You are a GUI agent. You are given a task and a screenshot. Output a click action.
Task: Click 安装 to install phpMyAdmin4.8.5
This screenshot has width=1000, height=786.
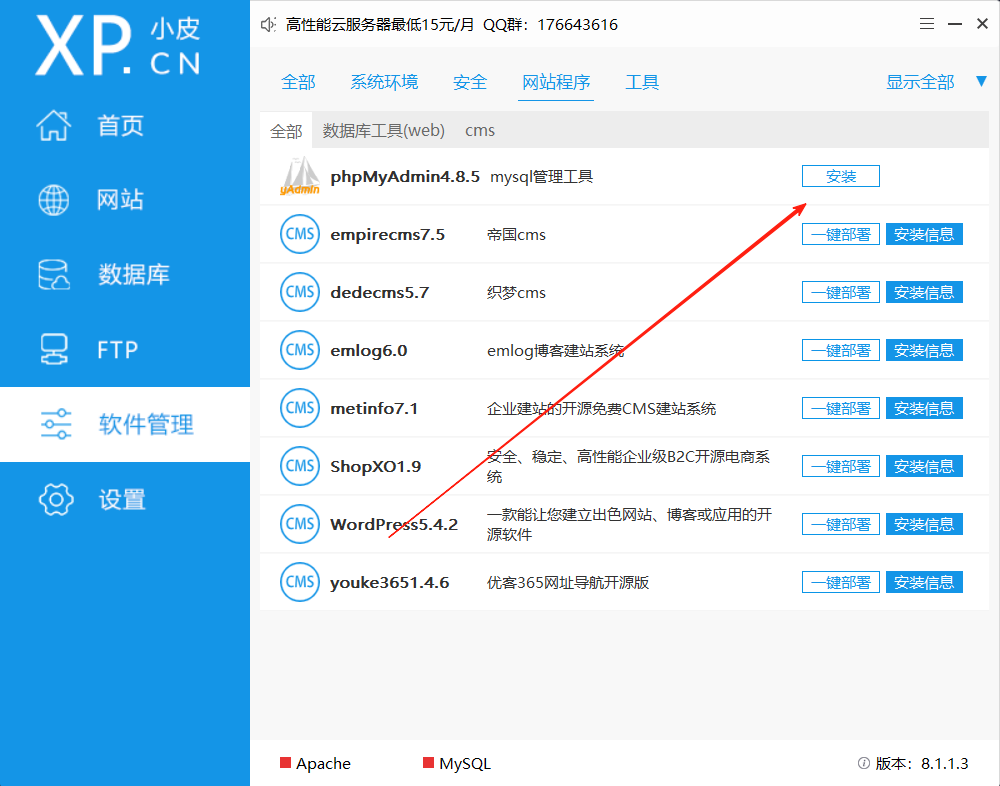(x=840, y=175)
